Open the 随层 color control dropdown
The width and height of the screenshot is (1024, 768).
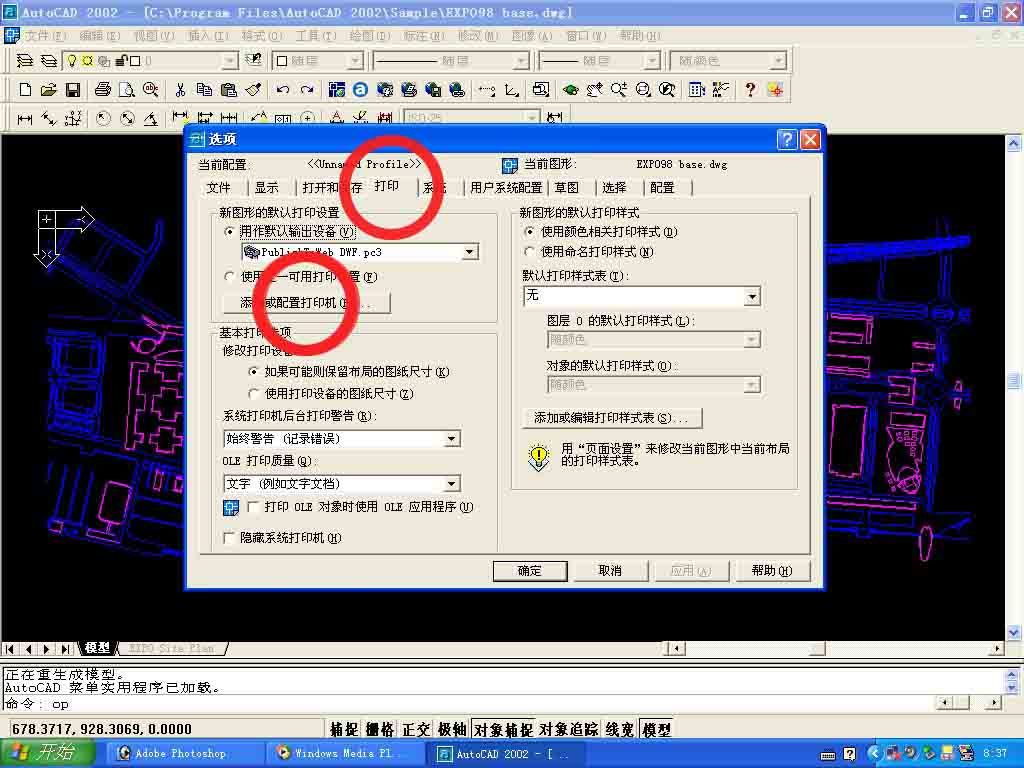(355, 61)
